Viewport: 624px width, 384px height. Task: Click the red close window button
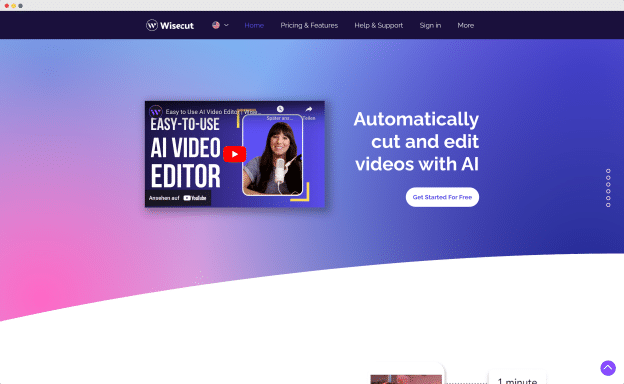tap(7, 6)
